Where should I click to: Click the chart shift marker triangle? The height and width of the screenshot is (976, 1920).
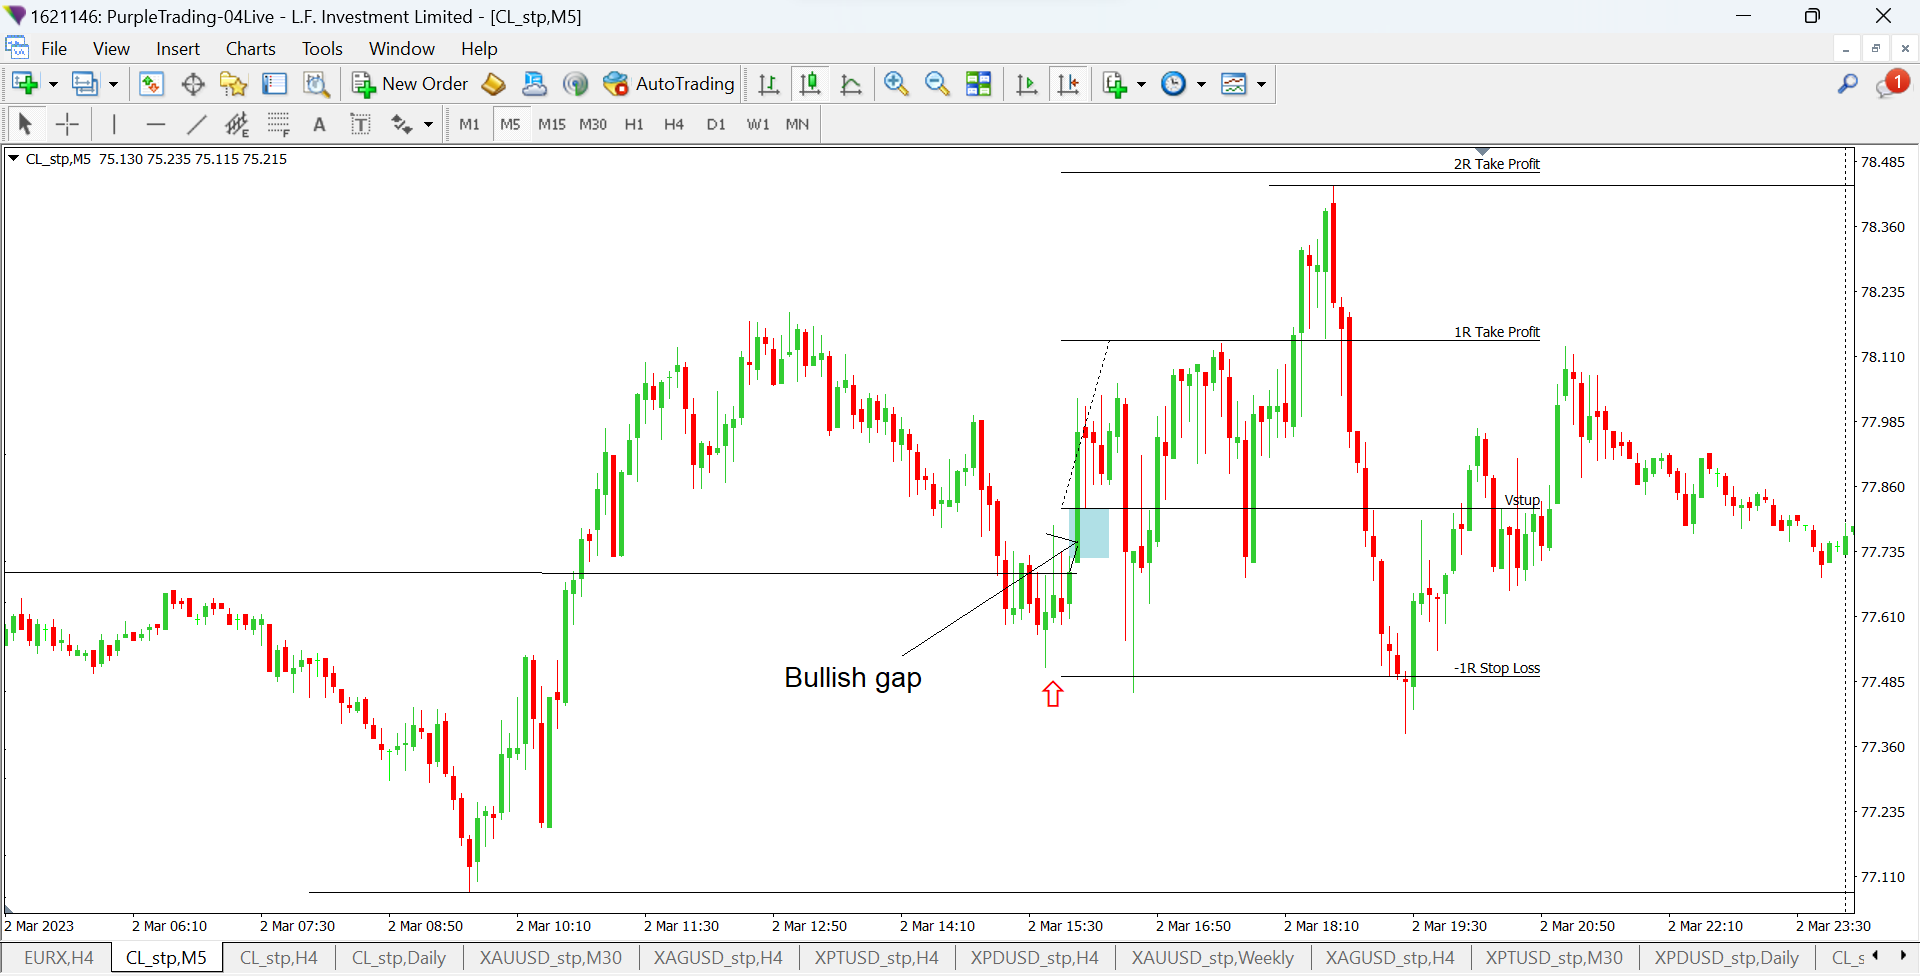point(1482,151)
